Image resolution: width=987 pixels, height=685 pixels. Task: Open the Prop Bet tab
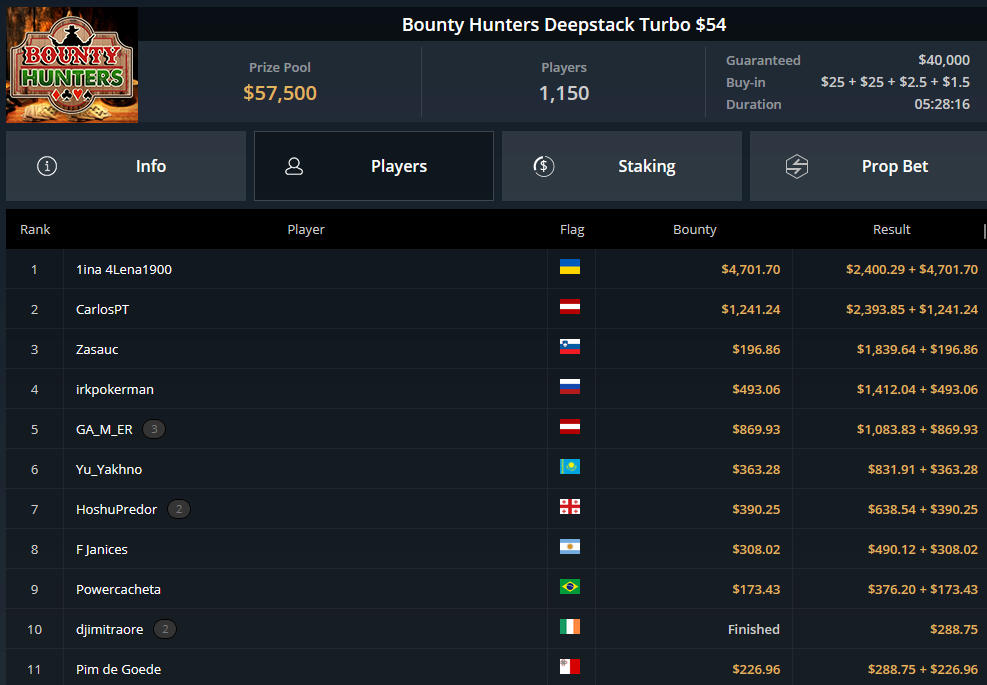point(869,166)
